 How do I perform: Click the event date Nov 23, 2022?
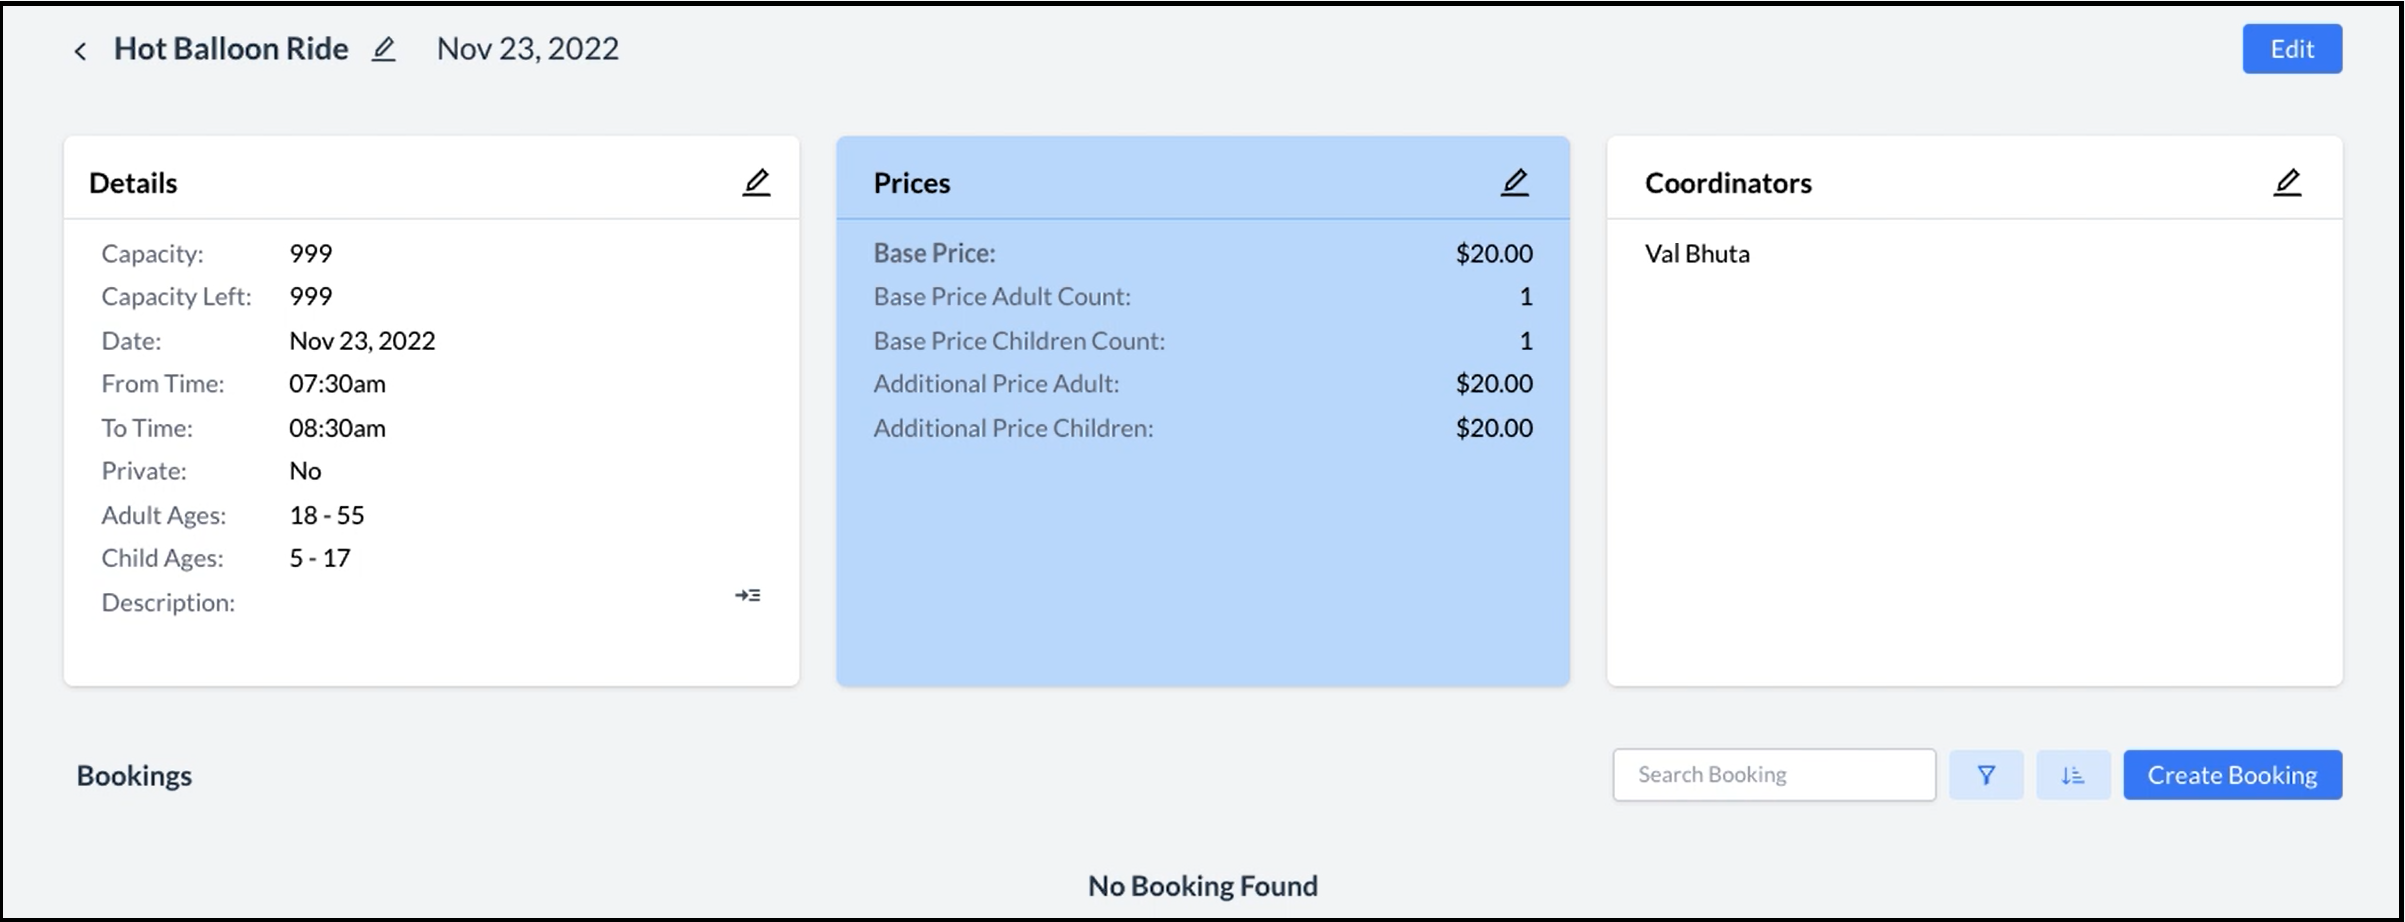pos(528,48)
